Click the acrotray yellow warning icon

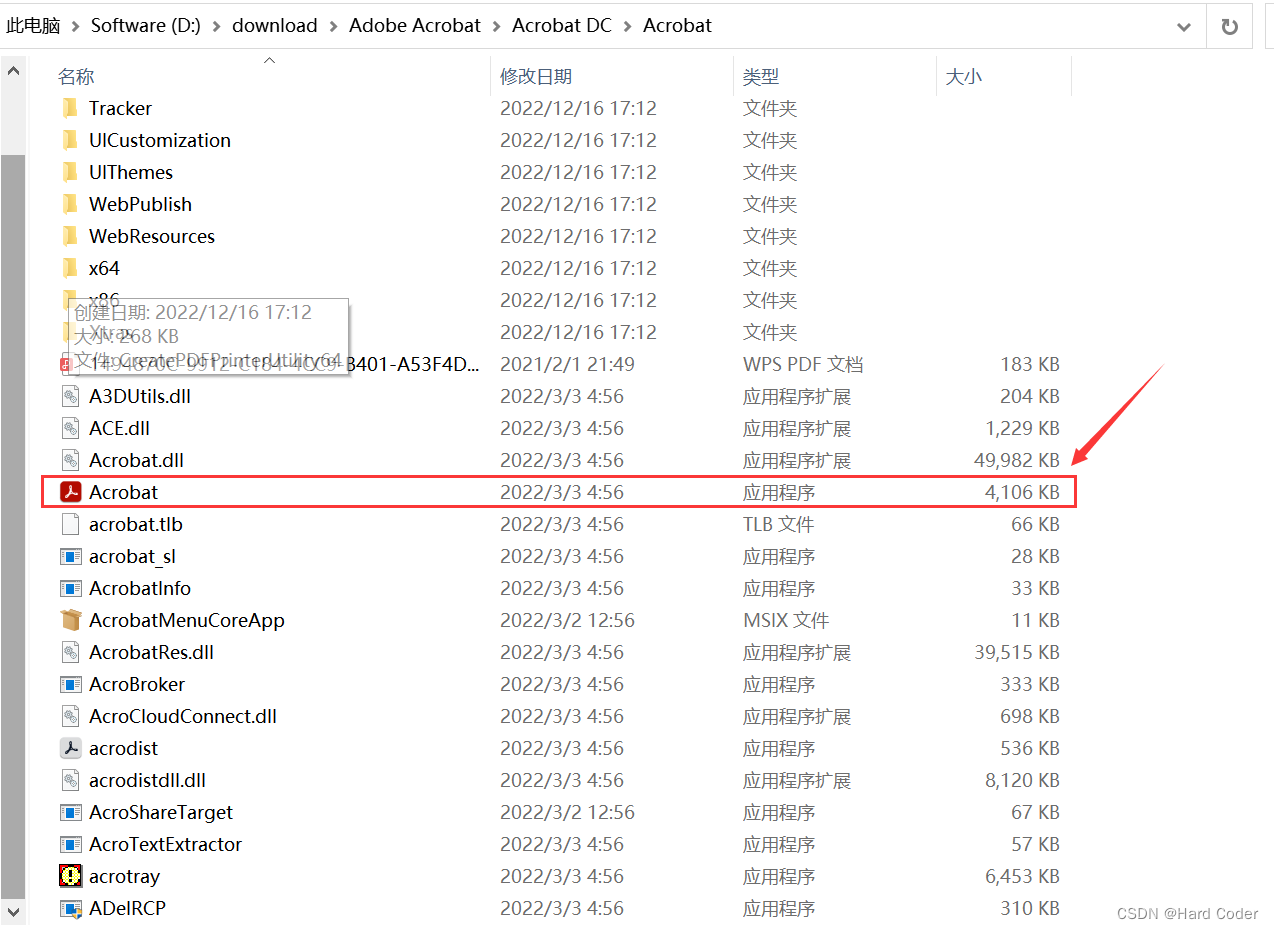point(70,876)
